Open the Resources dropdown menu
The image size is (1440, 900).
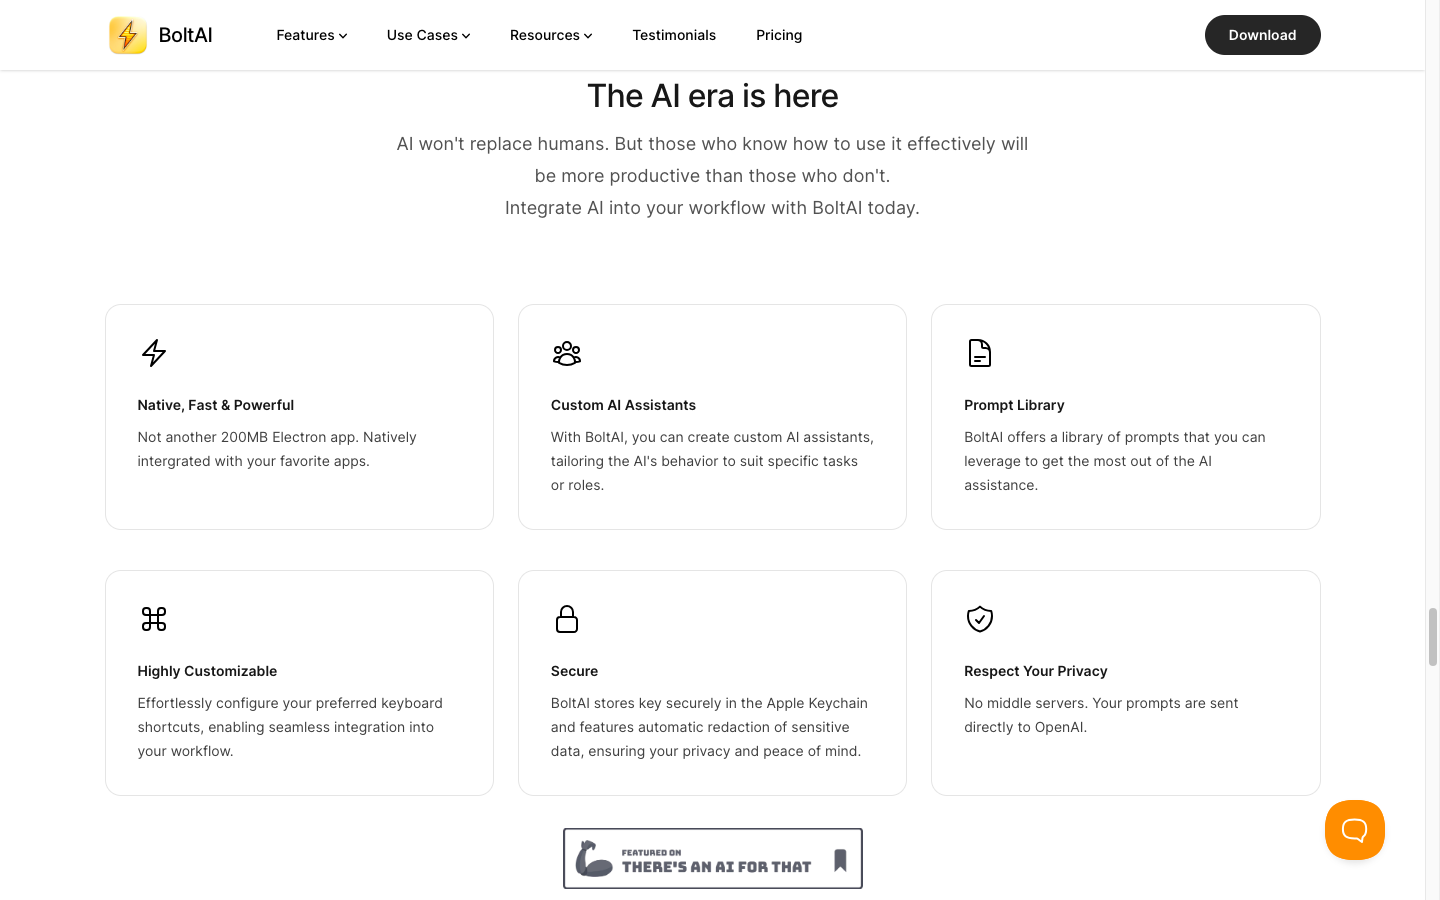click(x=551, y=35)
